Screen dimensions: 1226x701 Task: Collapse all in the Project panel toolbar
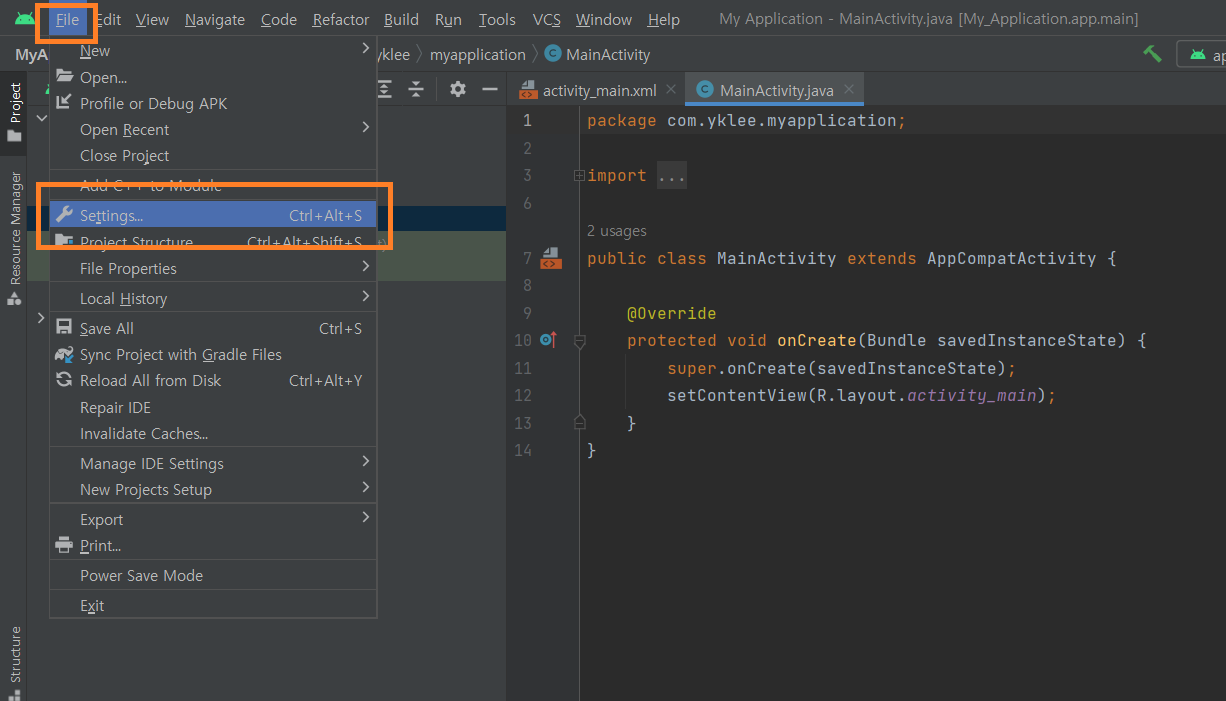point(416,89)
